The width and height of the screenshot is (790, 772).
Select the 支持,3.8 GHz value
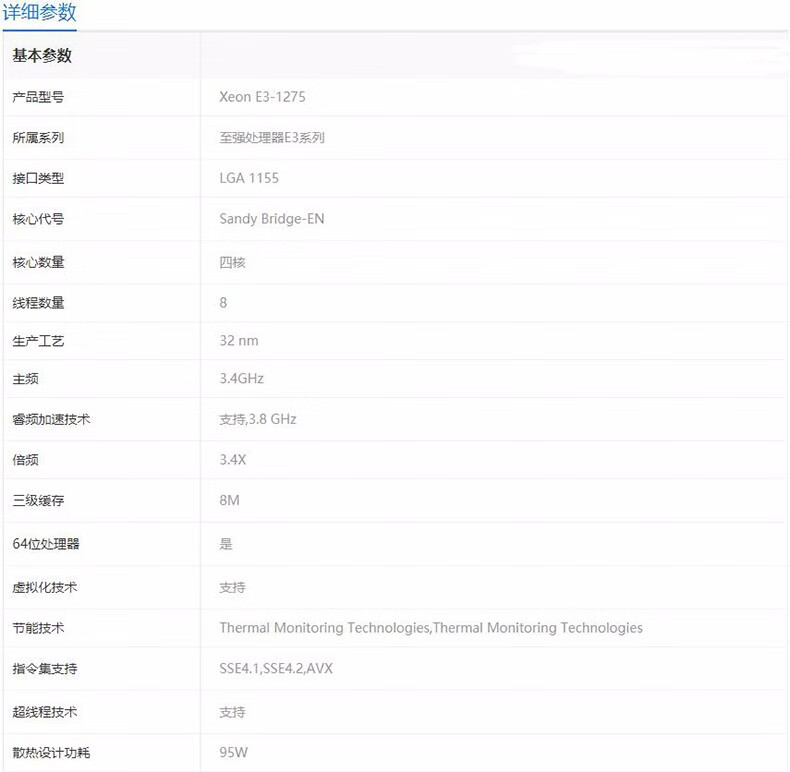[x=258, y=419]
